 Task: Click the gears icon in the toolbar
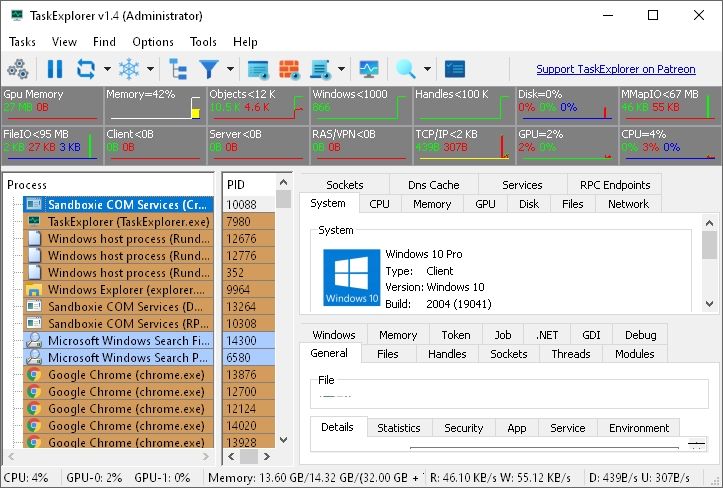click(18, 69)
